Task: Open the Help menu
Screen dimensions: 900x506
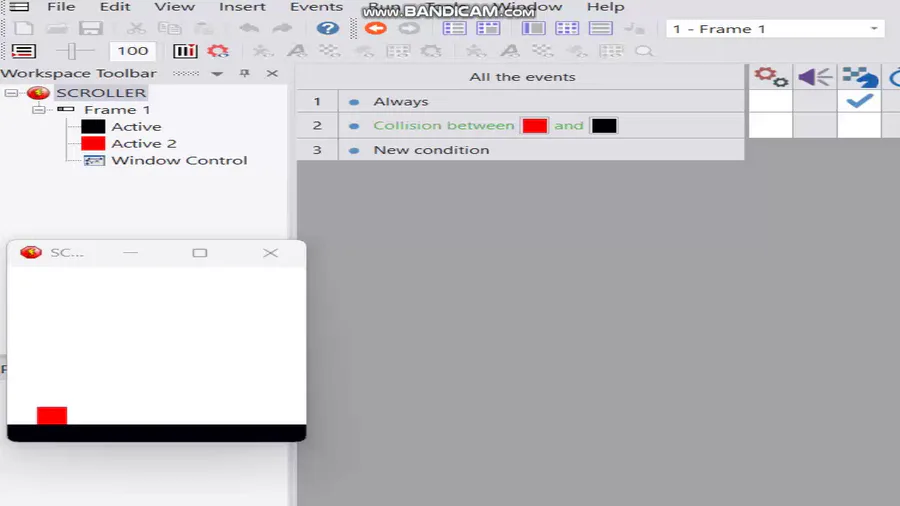Action: tap(606, 7)
